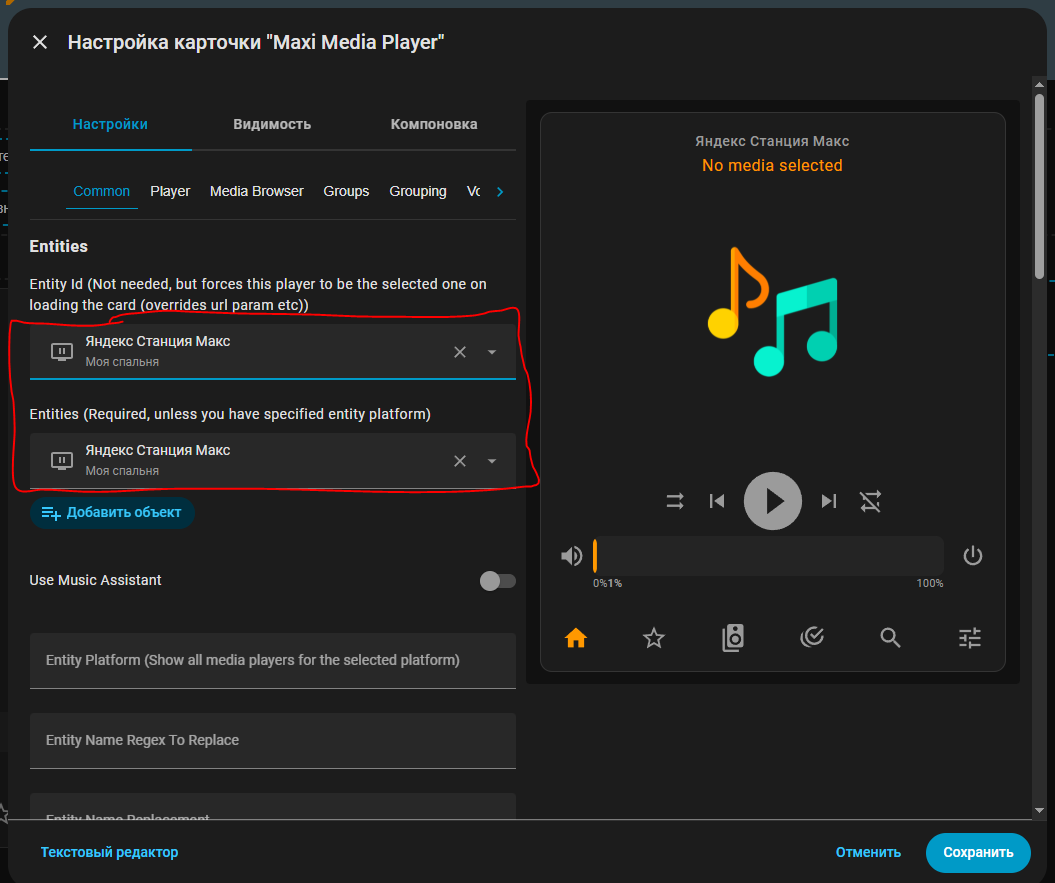Toggle the Use Music Assistant switch
The width and height of the screenshot is (1055, 883).
(497, 581)
